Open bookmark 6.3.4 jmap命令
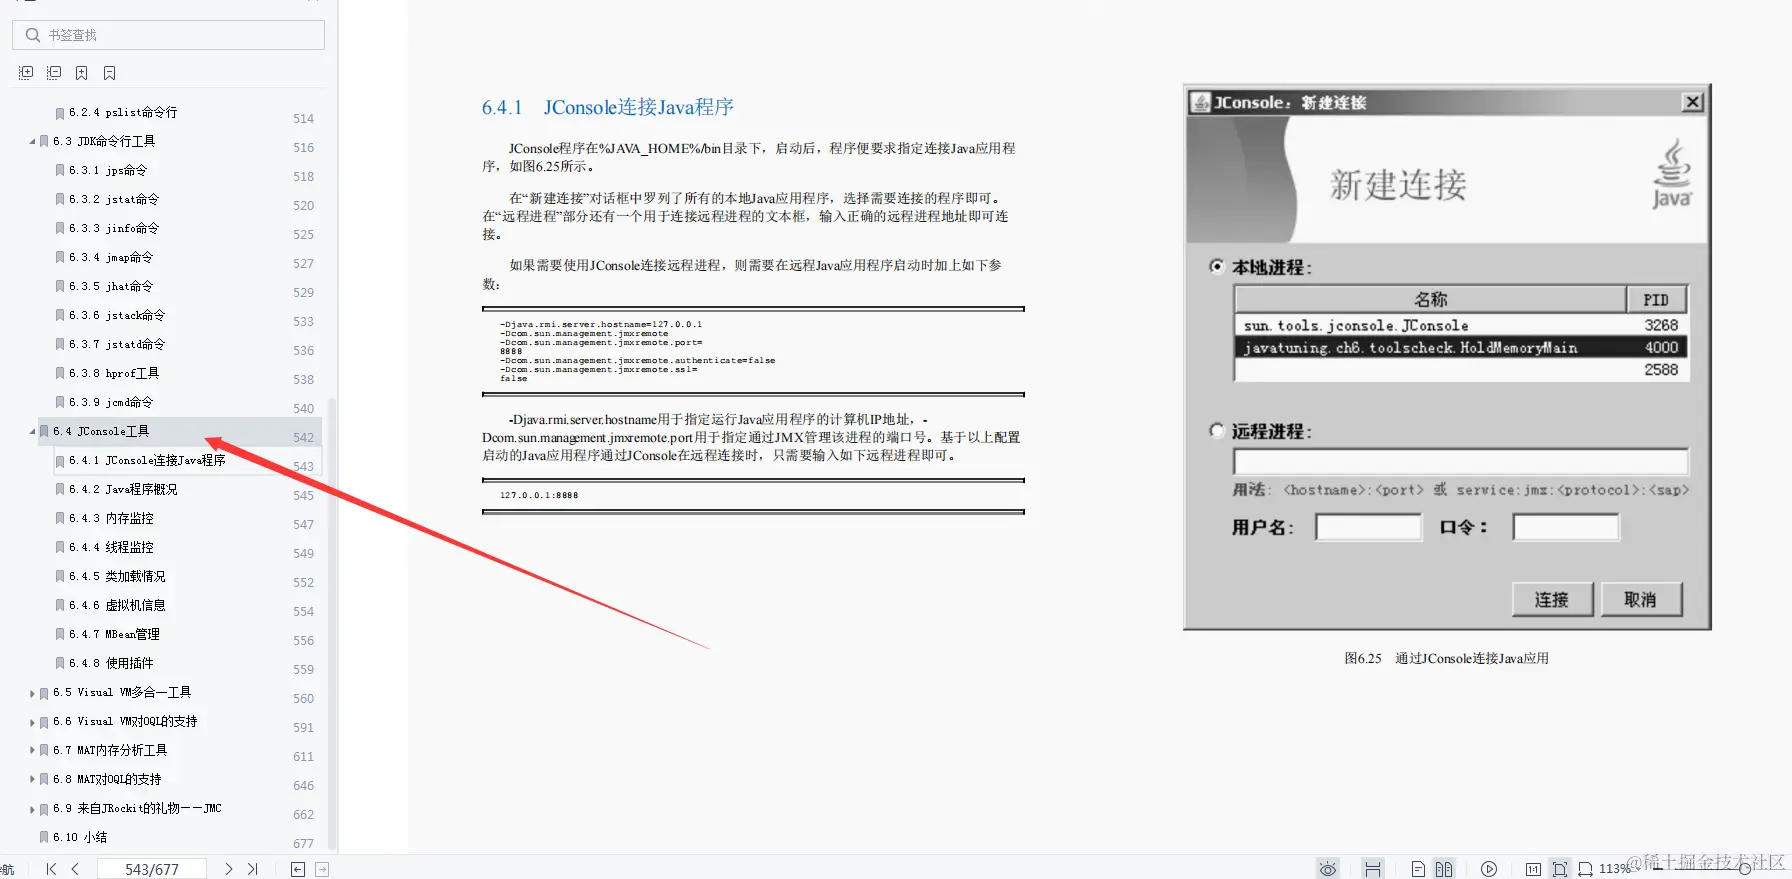 (x=111, y=257)
